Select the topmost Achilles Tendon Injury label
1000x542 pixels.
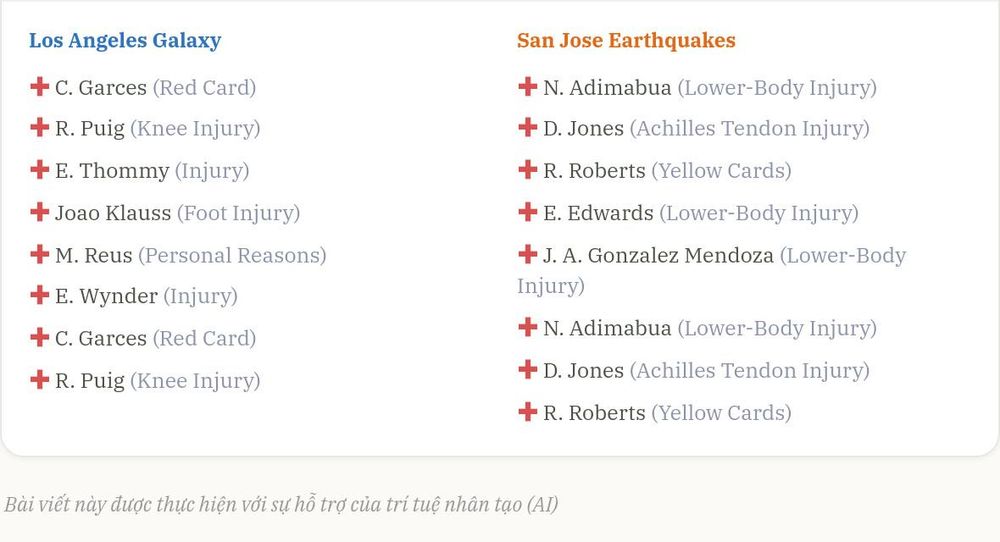pos(750,129)
